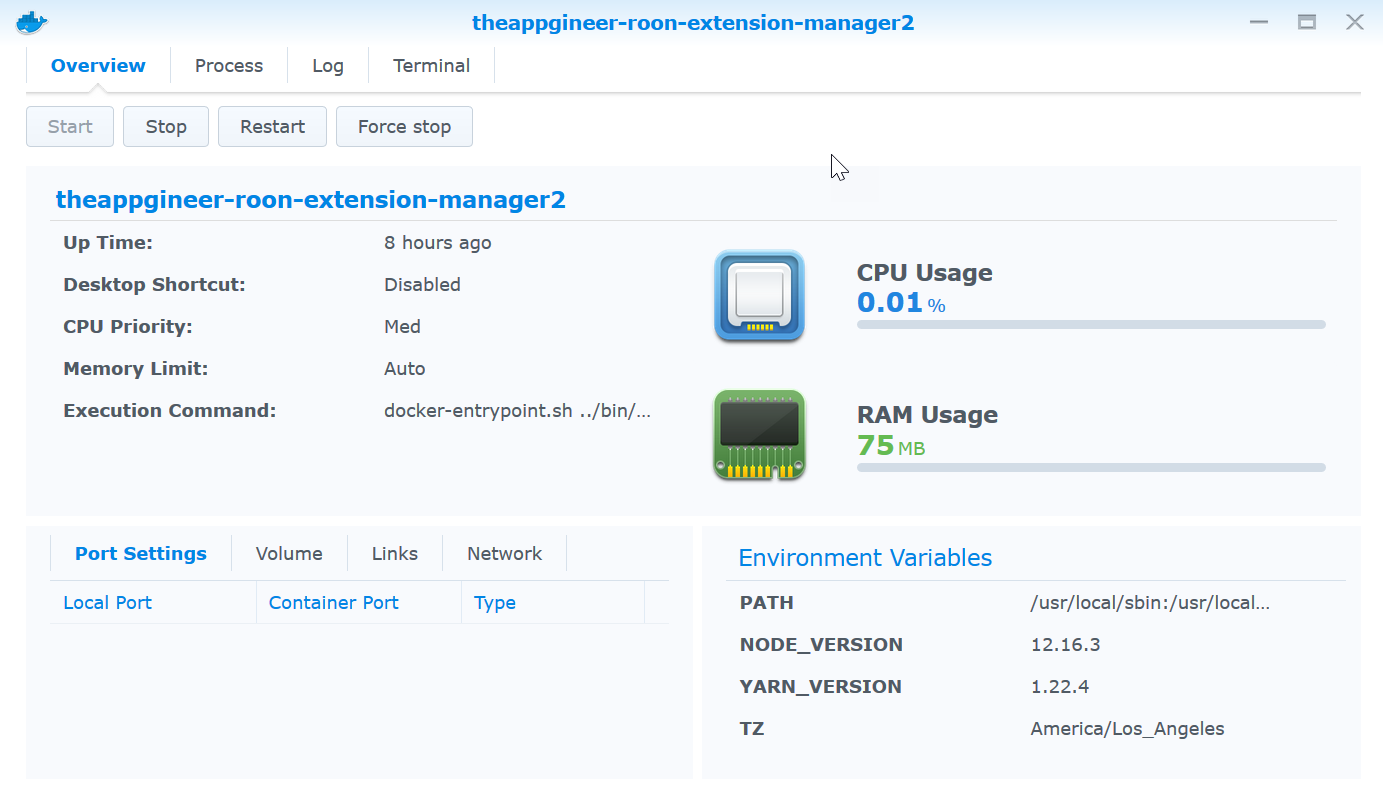Open the Log tab
This screenshot has width=1383, height=795.
(328, 66)
